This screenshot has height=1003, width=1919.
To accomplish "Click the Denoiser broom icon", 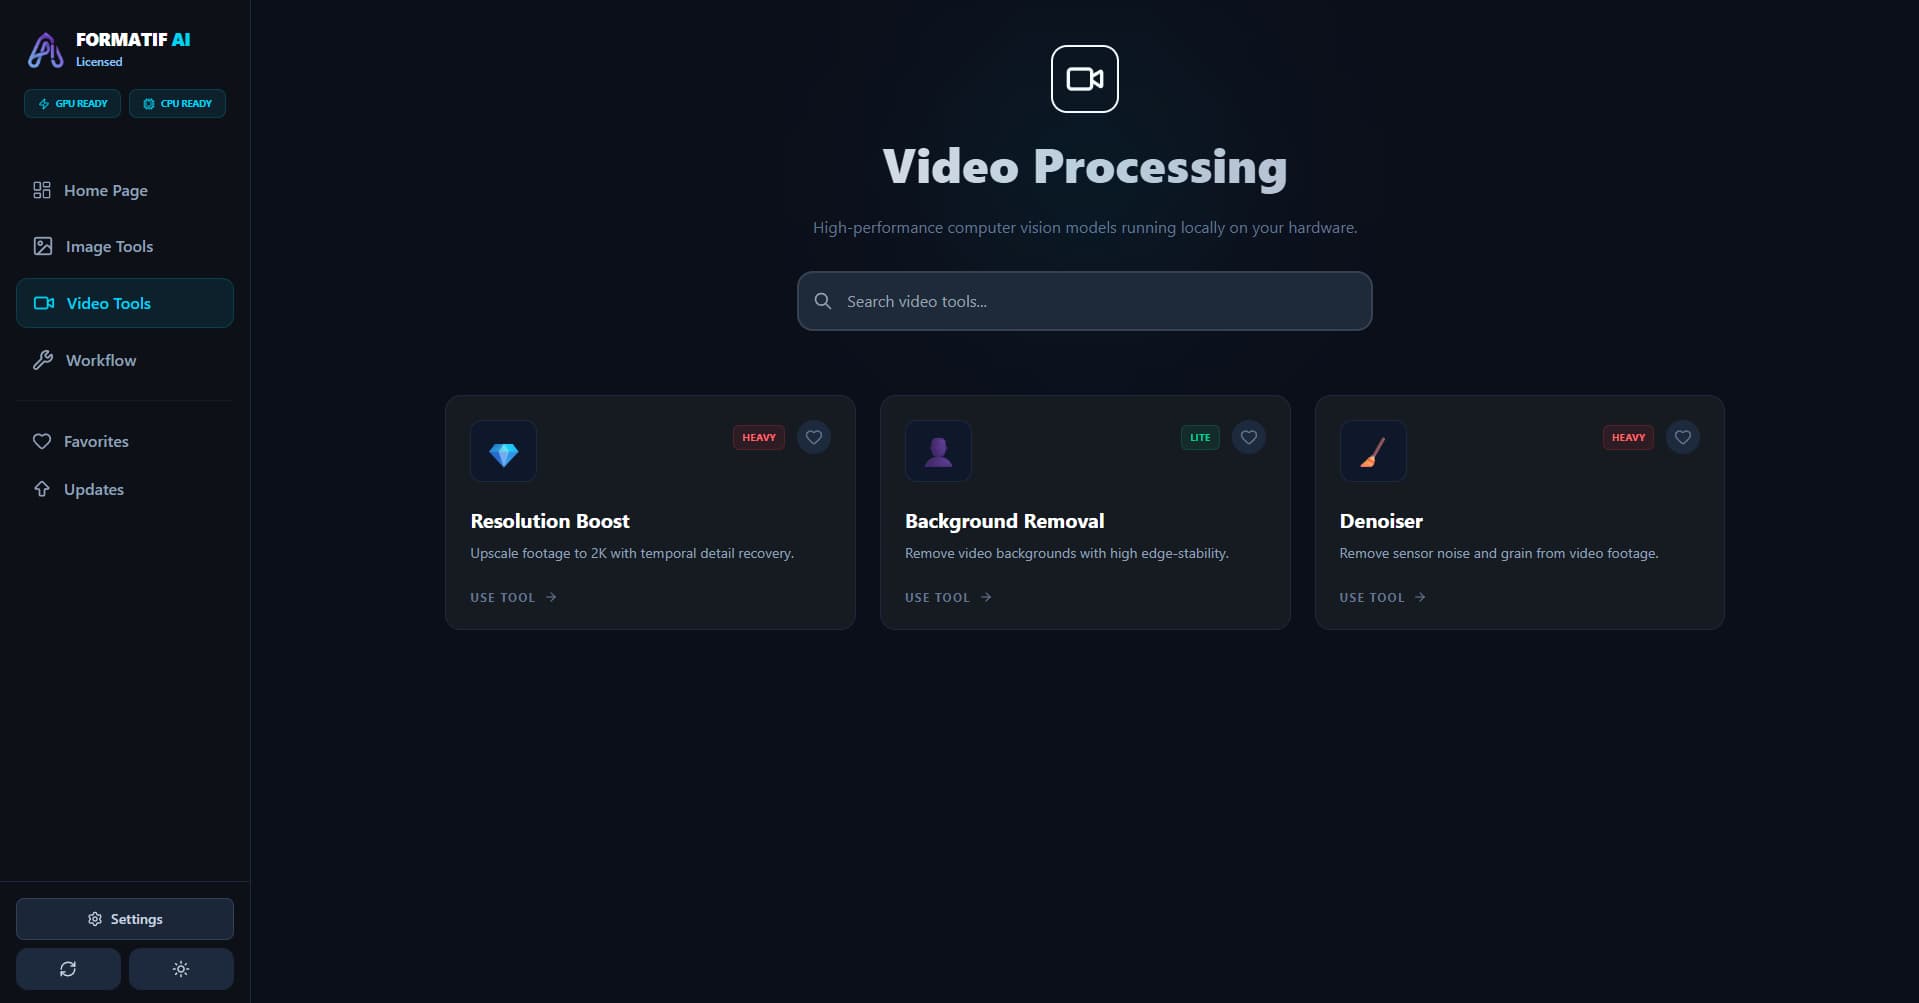I will (x=1373, y=452).
